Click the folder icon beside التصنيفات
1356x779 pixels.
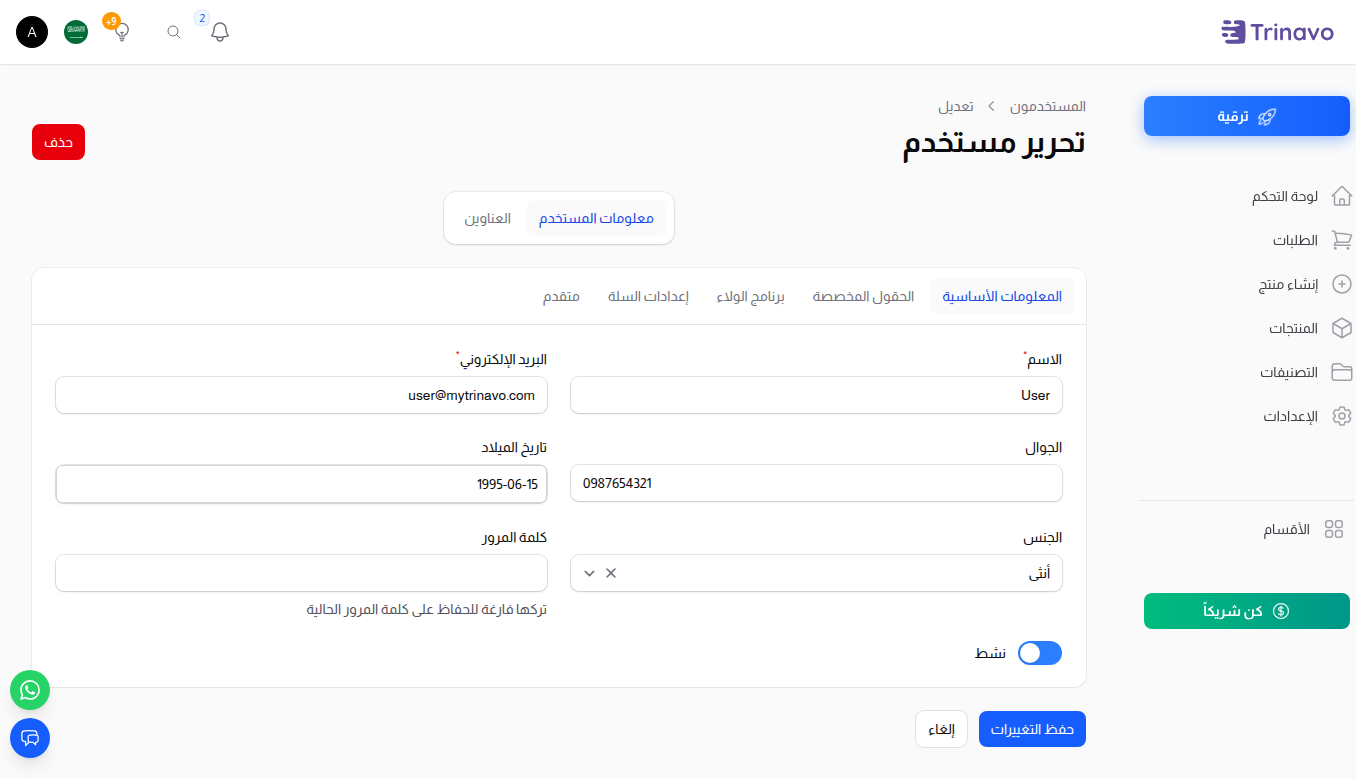point(1342,372)
